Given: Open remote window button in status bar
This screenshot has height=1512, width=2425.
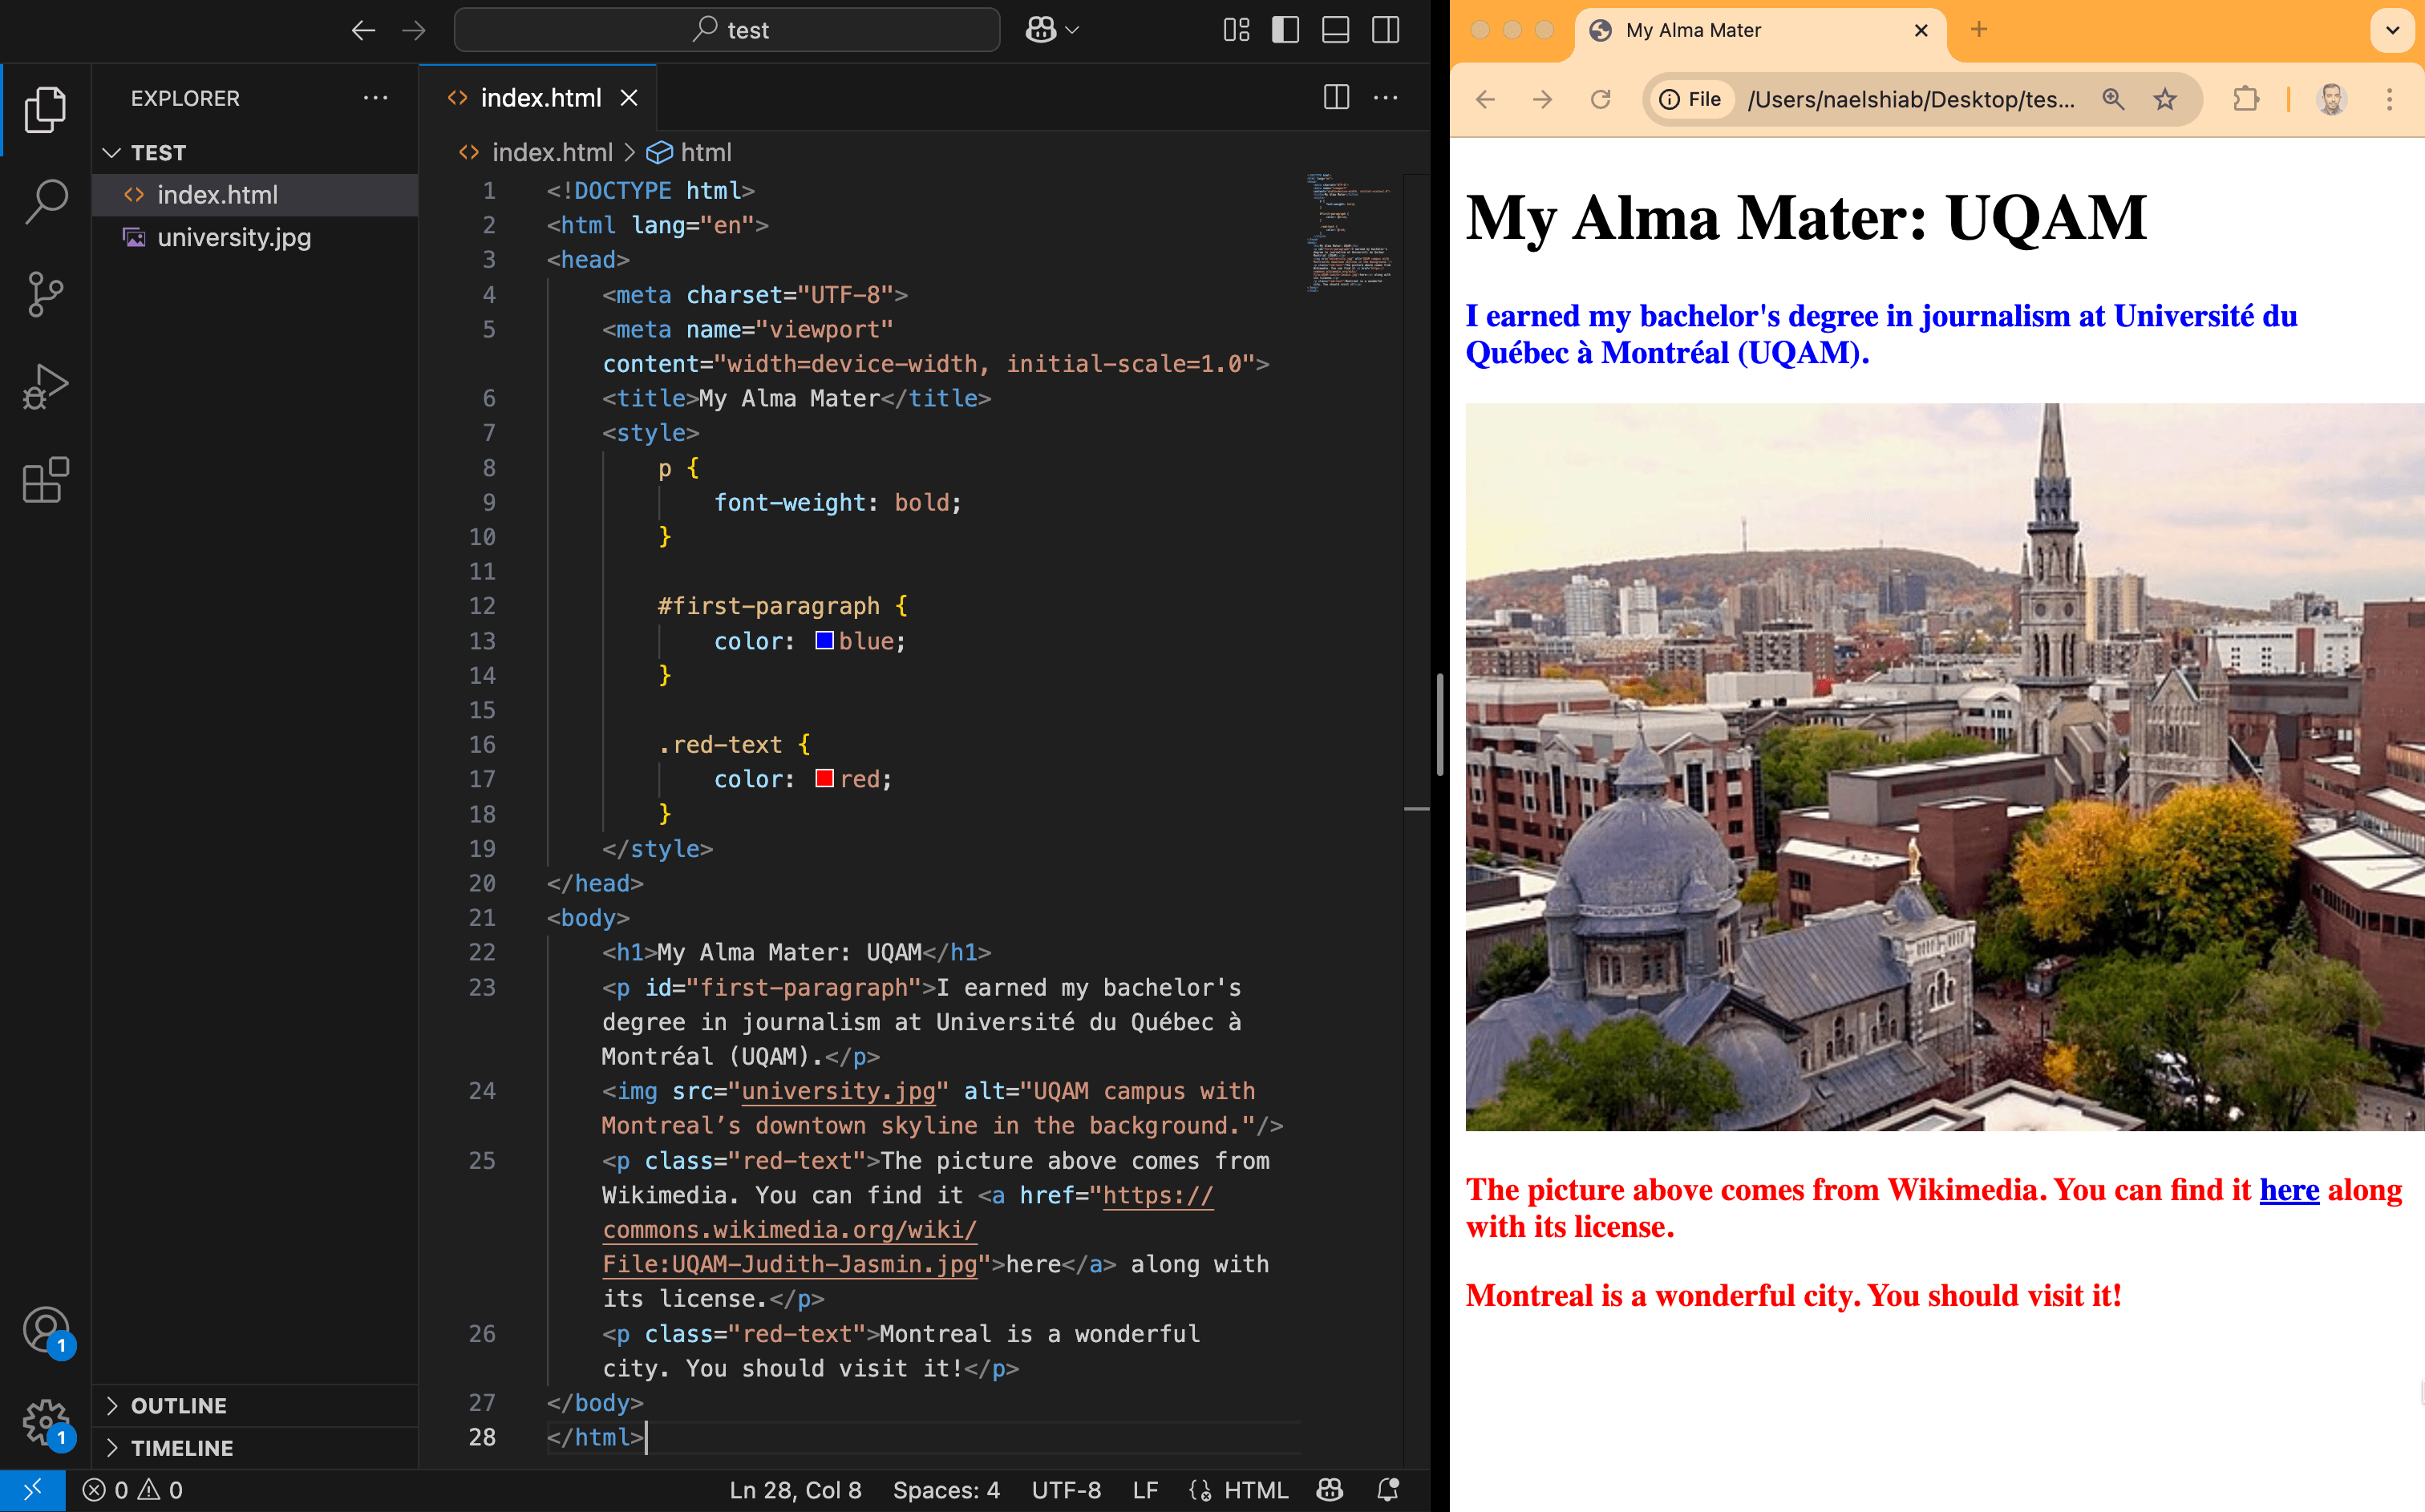Looking at the screenshot, I should pyautogui.click(x=32, y=1490).
